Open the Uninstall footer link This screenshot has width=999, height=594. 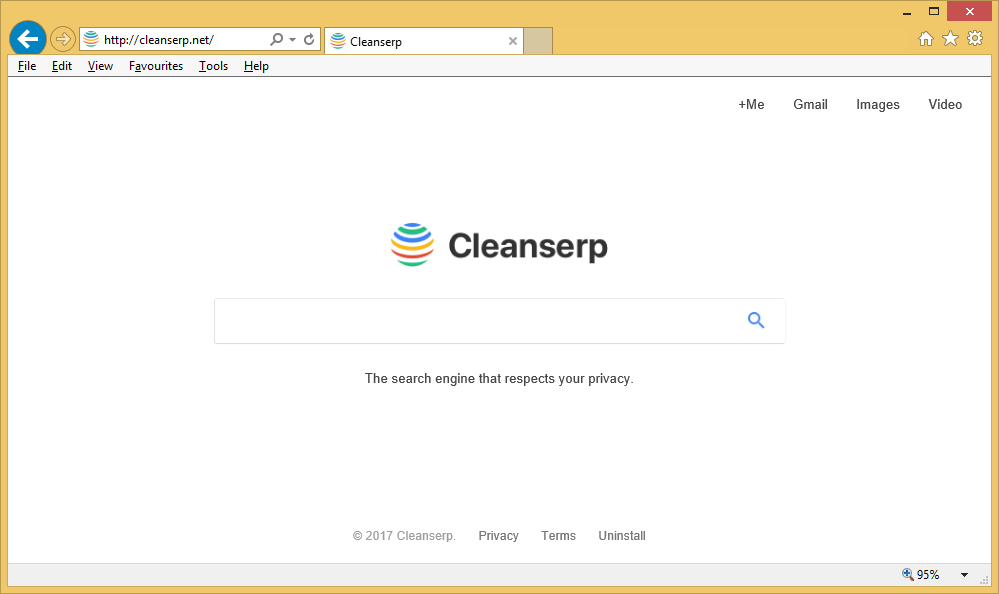point(622,536)
